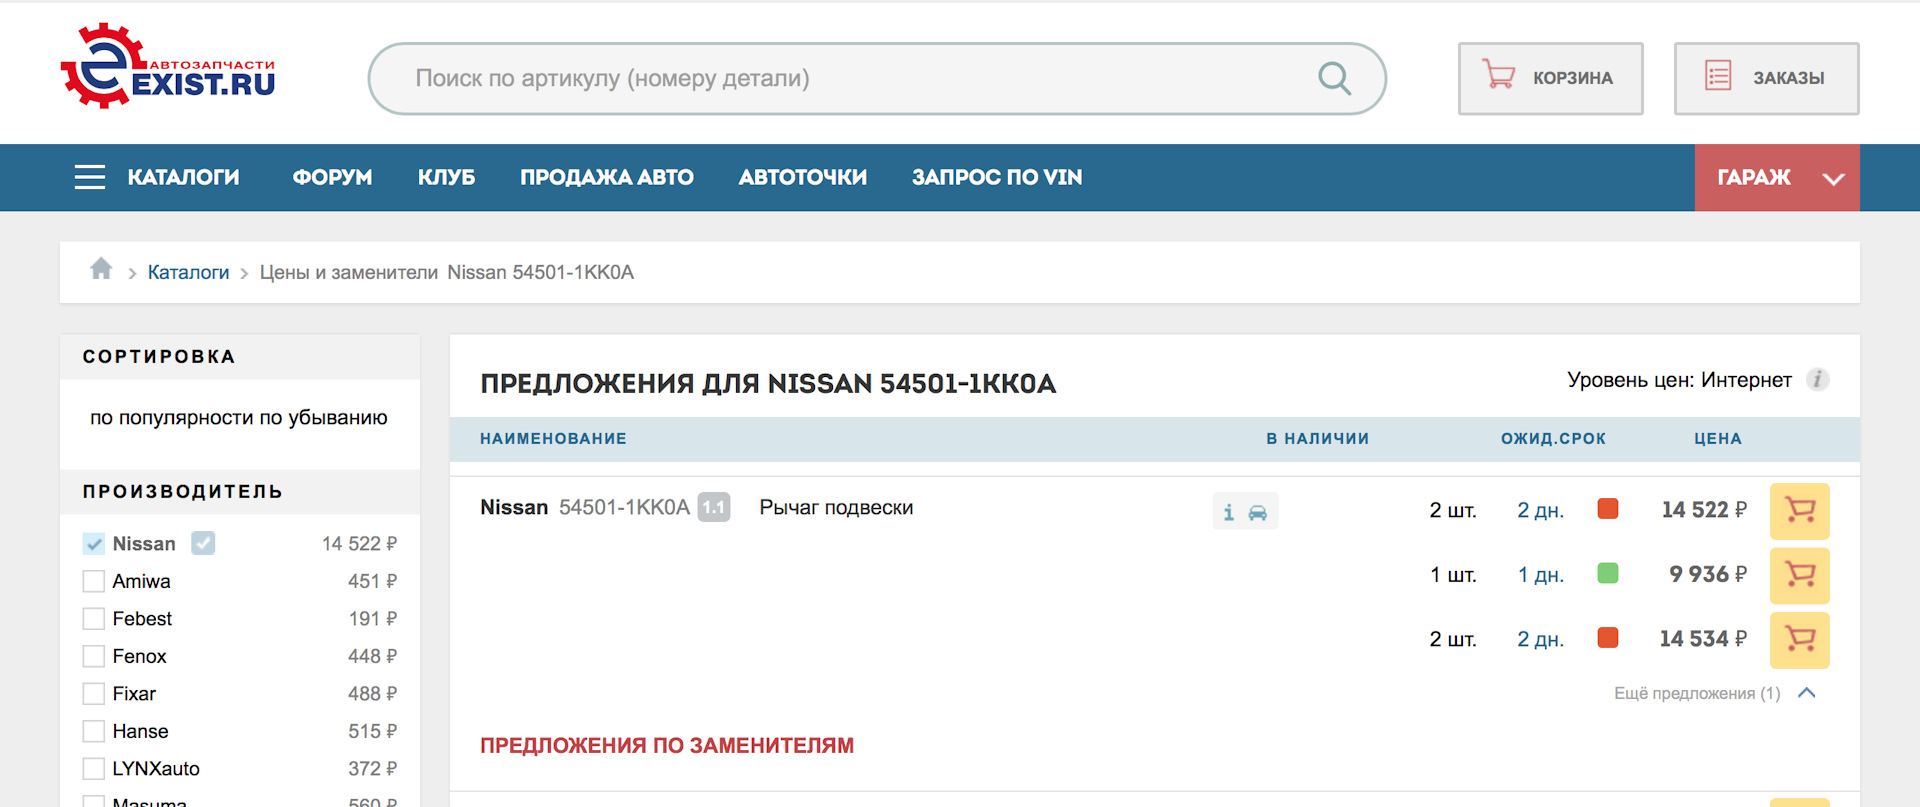Click the LYNXauto price 372 ₽
Screen dimensions: 1920x807
[372, 769]
